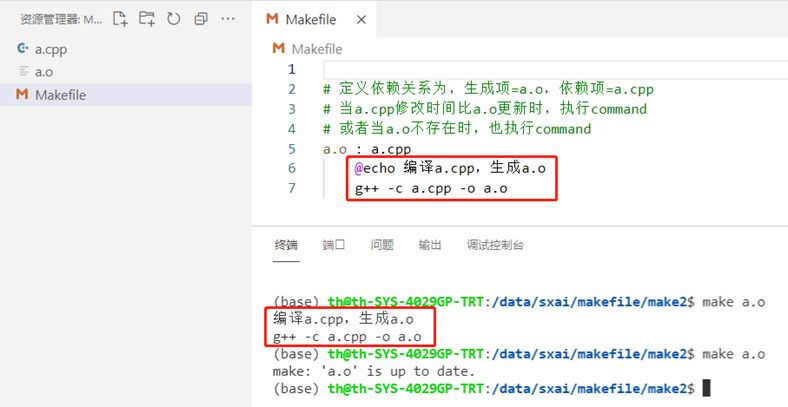
Task: Click line number 7 in the gutter
Action: pyautogui.click(x=292, y=188)
